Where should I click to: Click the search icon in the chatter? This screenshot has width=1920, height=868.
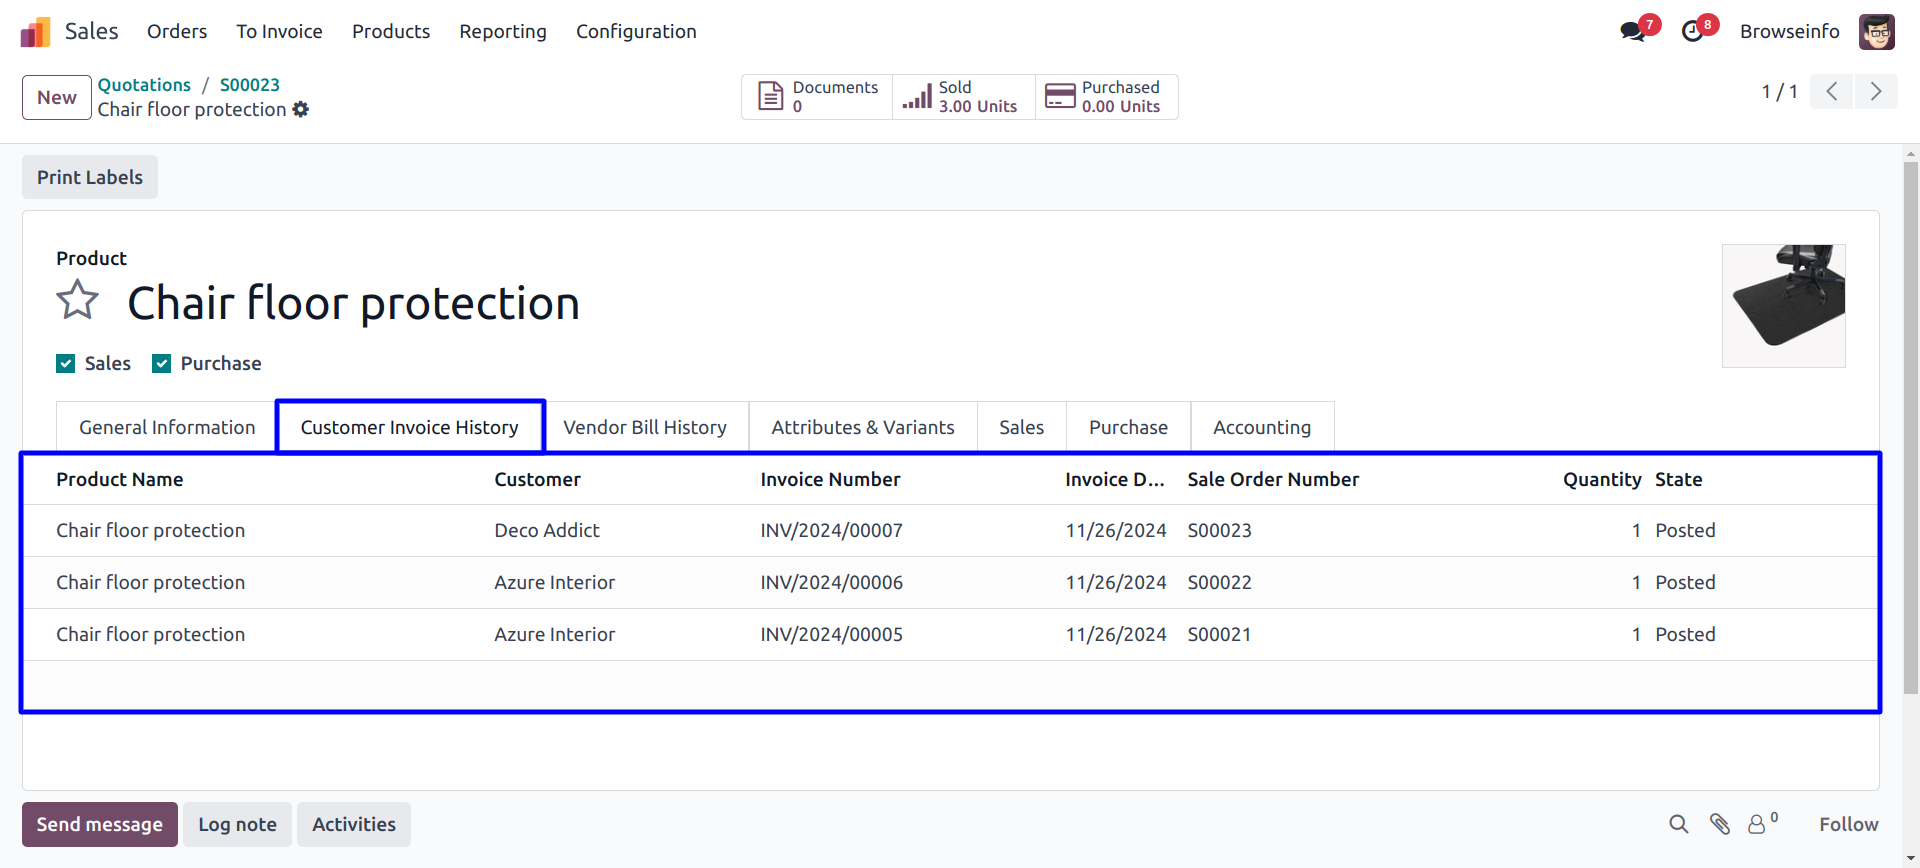(x=1678, y=824)
